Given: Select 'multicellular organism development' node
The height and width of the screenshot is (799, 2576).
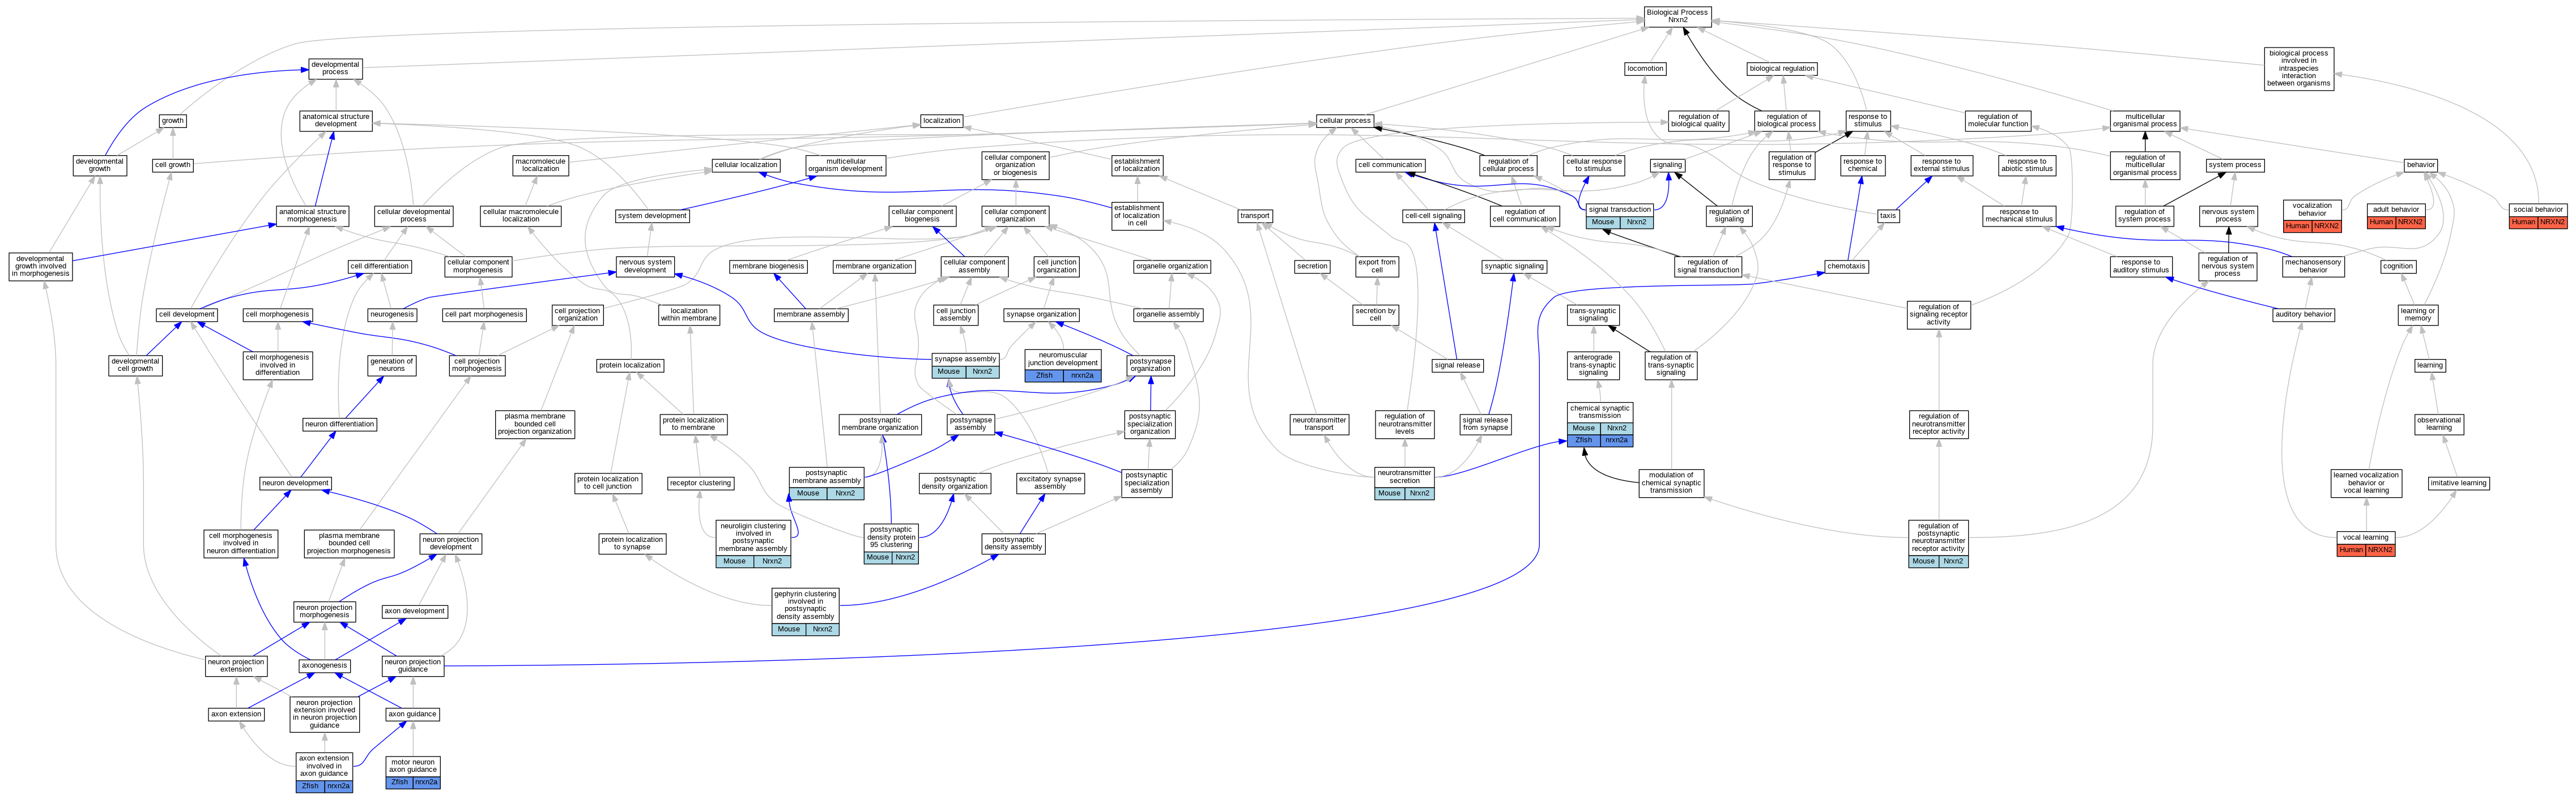Looking at the screenshot, I should pos(845,165).
